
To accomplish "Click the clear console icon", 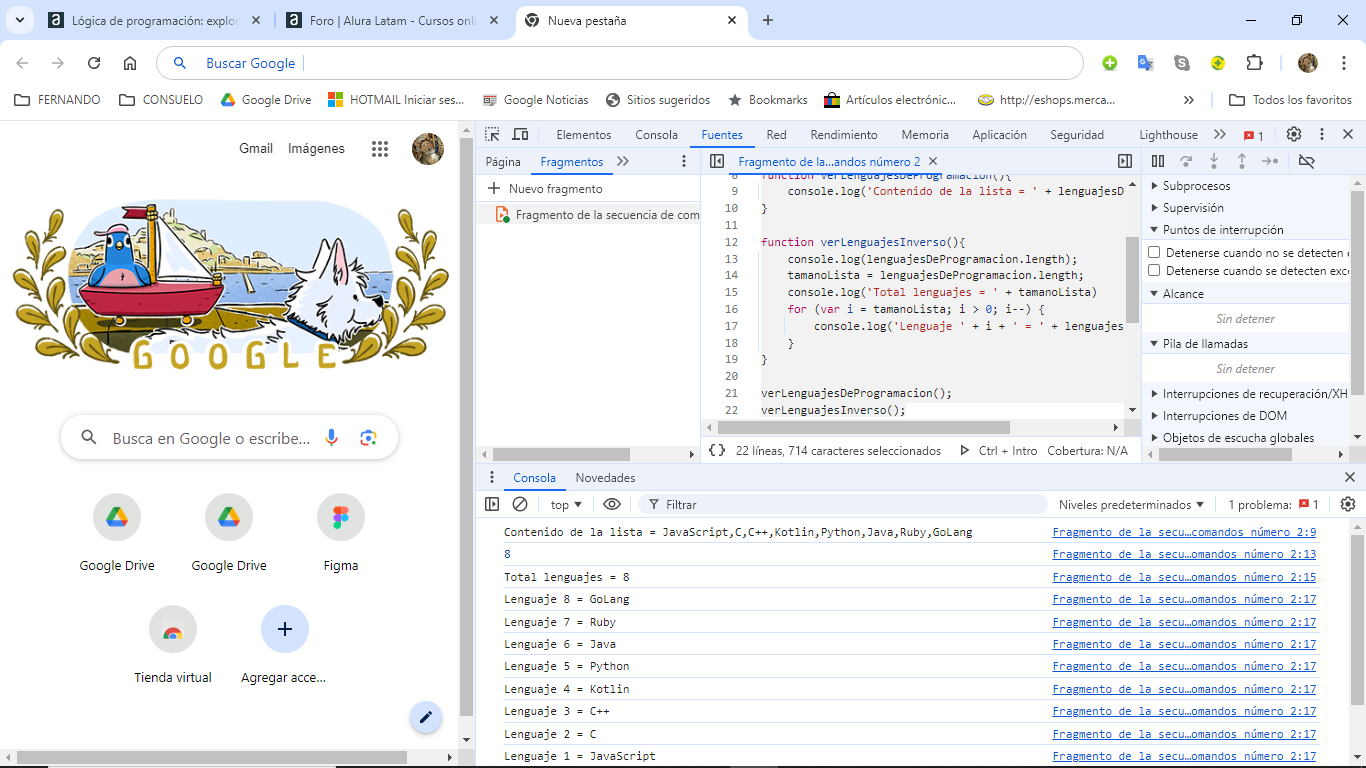I will coord(520,505).
